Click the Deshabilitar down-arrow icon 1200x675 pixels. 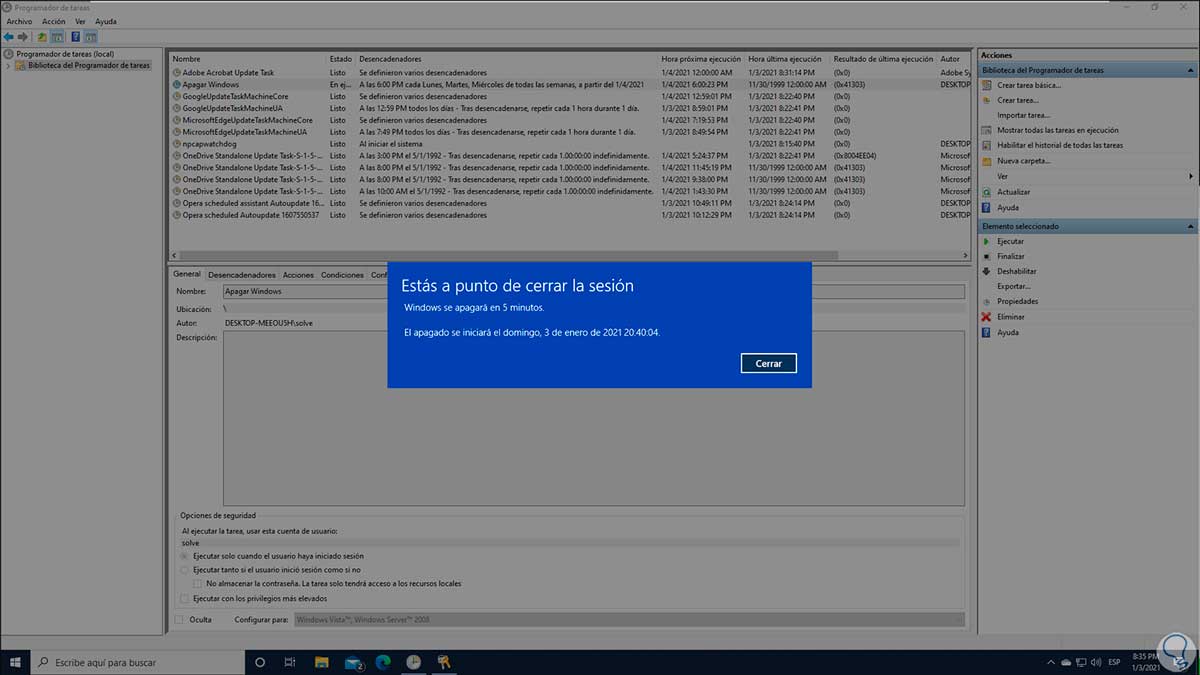[987, 271]
